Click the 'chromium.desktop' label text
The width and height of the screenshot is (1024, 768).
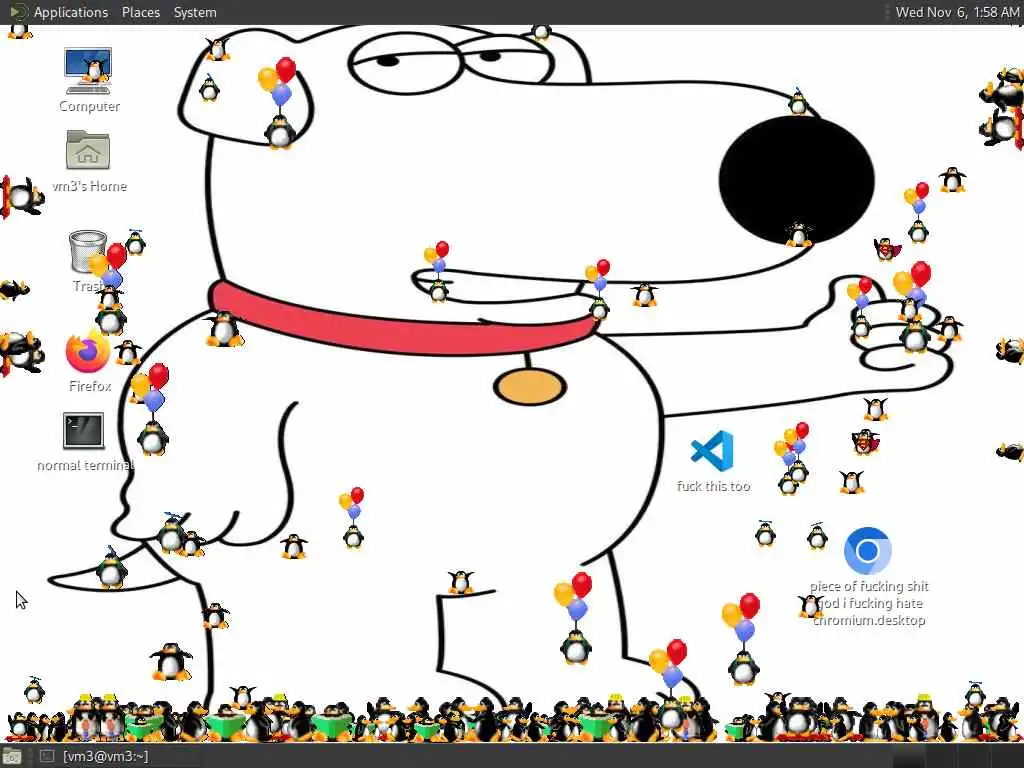pos(869,620)
